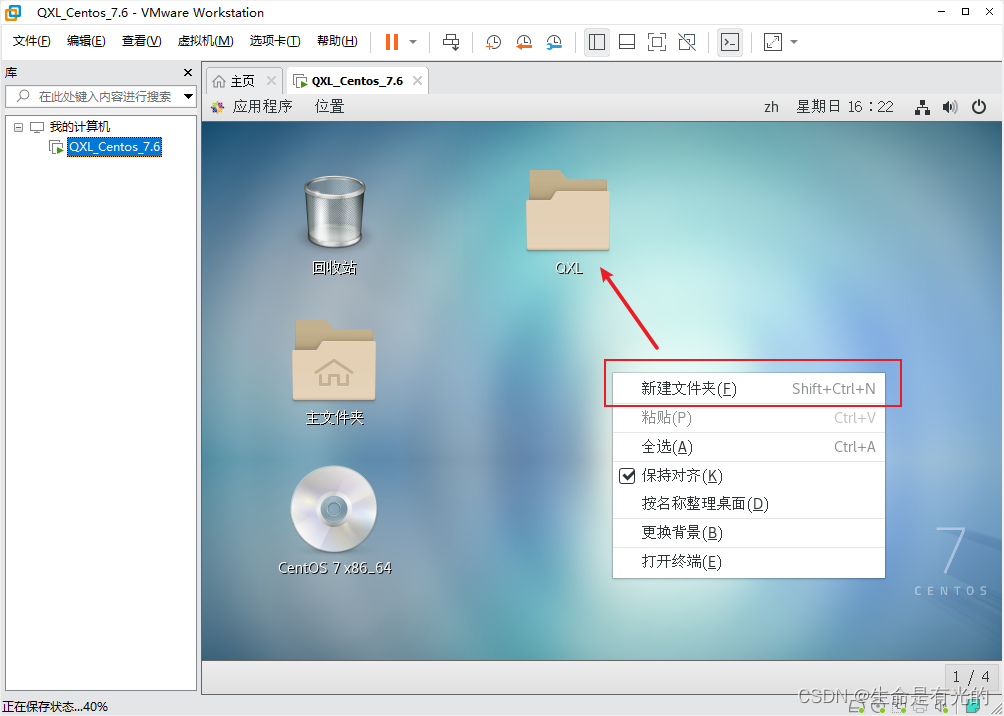
Task: Close the 库 library panel
Action: click(188, 72)
